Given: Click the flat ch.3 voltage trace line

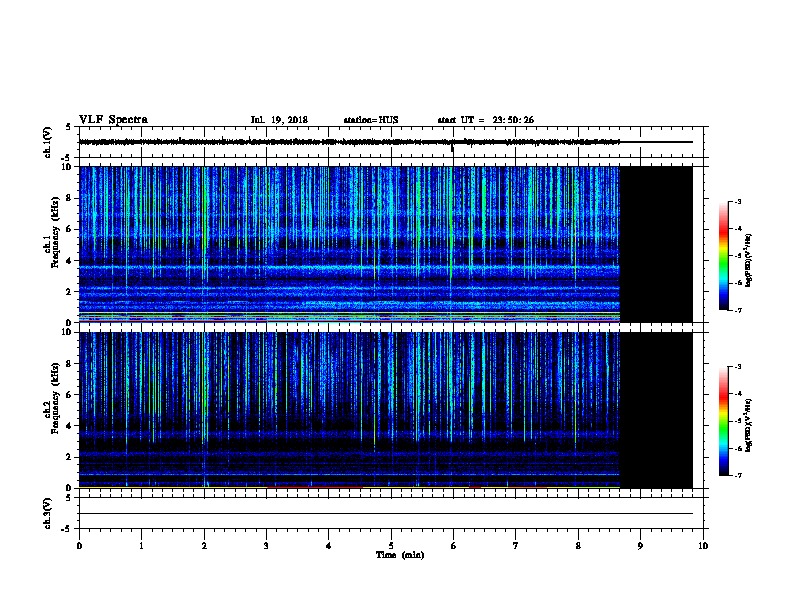Looking at the screenshot, I should pyautogui.click(x=386, y=514).
